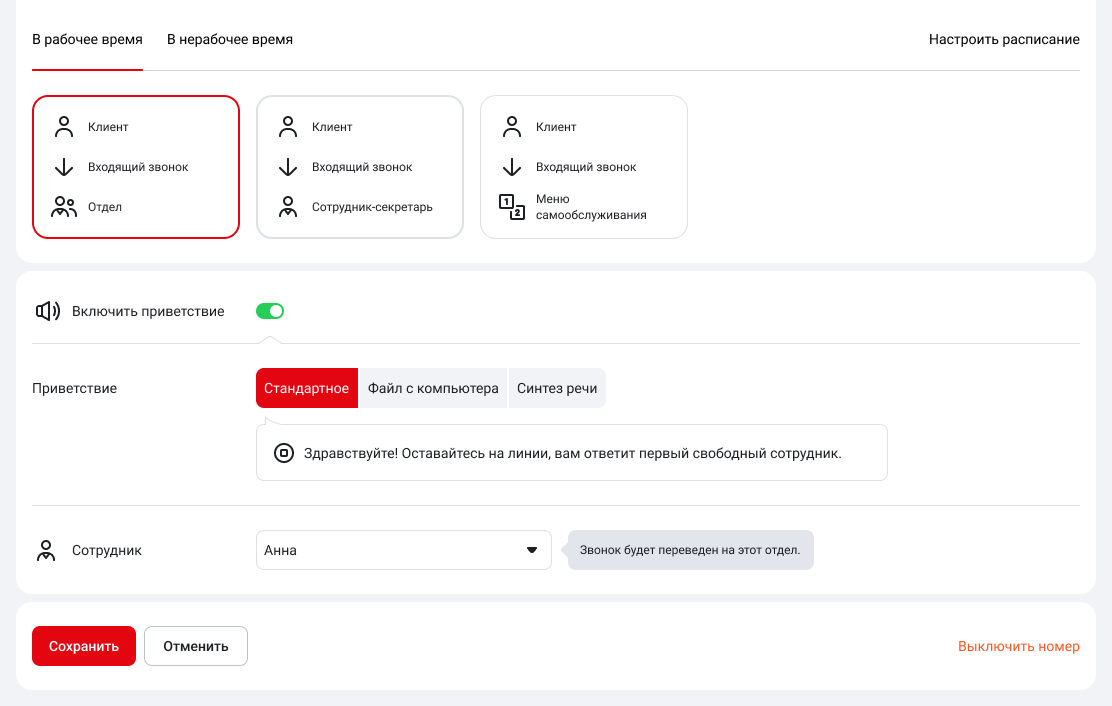1112x706 pixels.
Task: Click the Выключить номер link
Action: click(x=1018, y=646)
